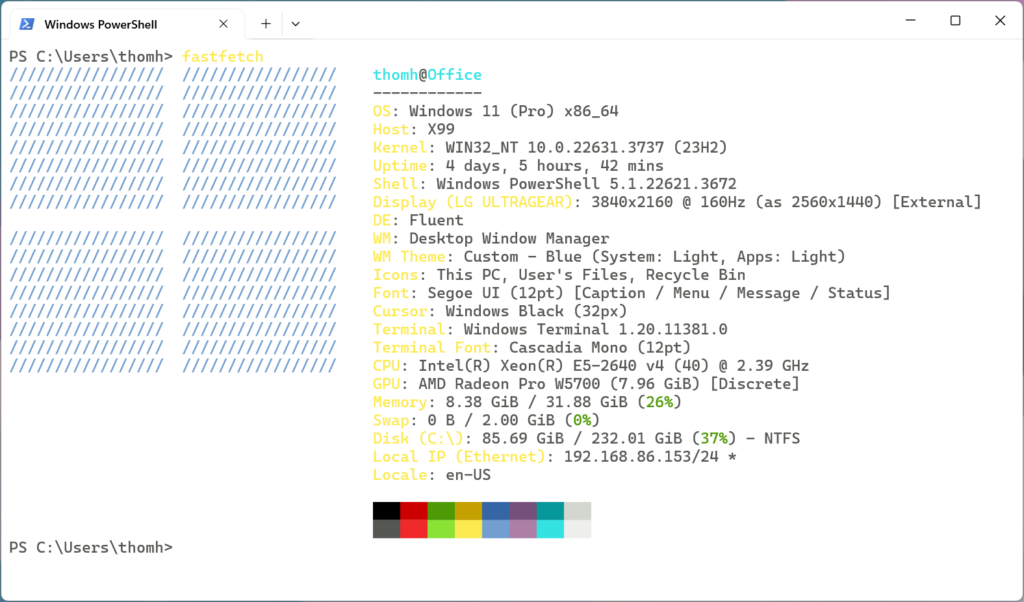The width and height of the screenshot is (1024, 602).
Task: Click the dark blue color block
Action: click(x=495, y=511)
